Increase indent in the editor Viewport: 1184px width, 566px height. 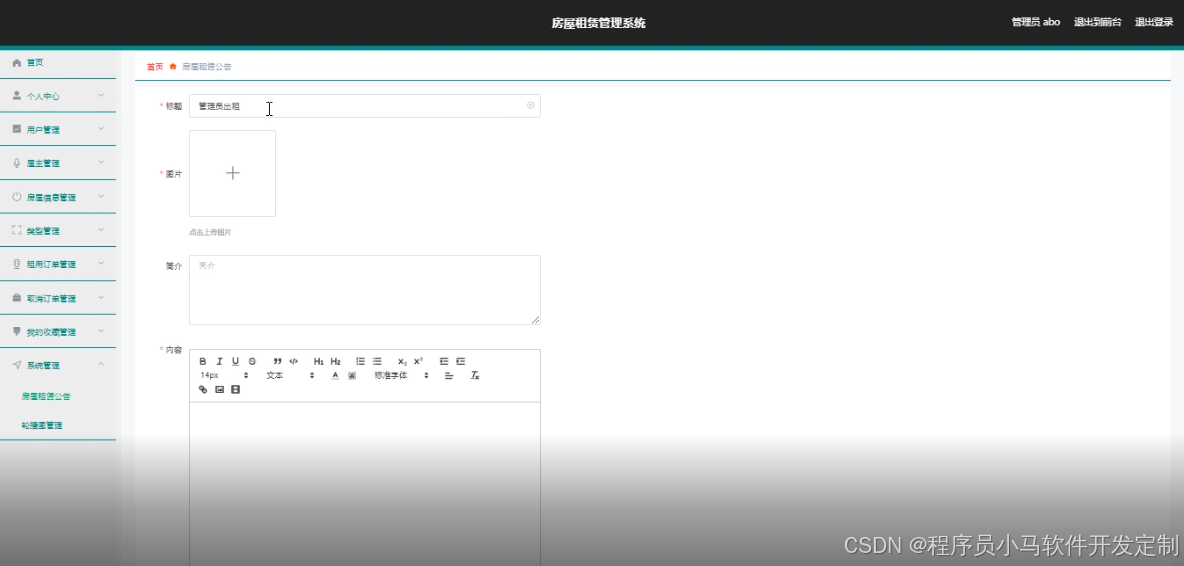click(461, 361)
